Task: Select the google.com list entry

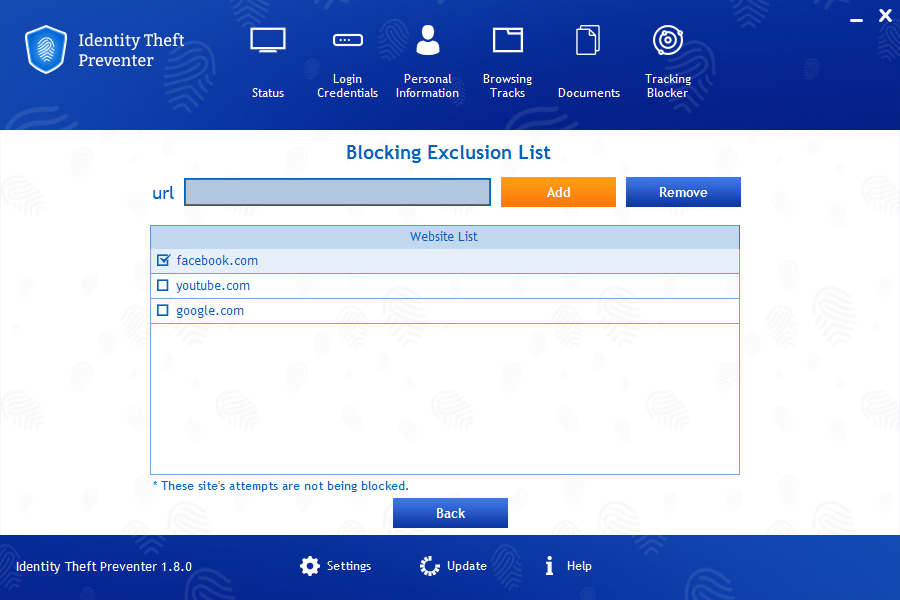Action: pyautogui.click(x=210, y=310)
